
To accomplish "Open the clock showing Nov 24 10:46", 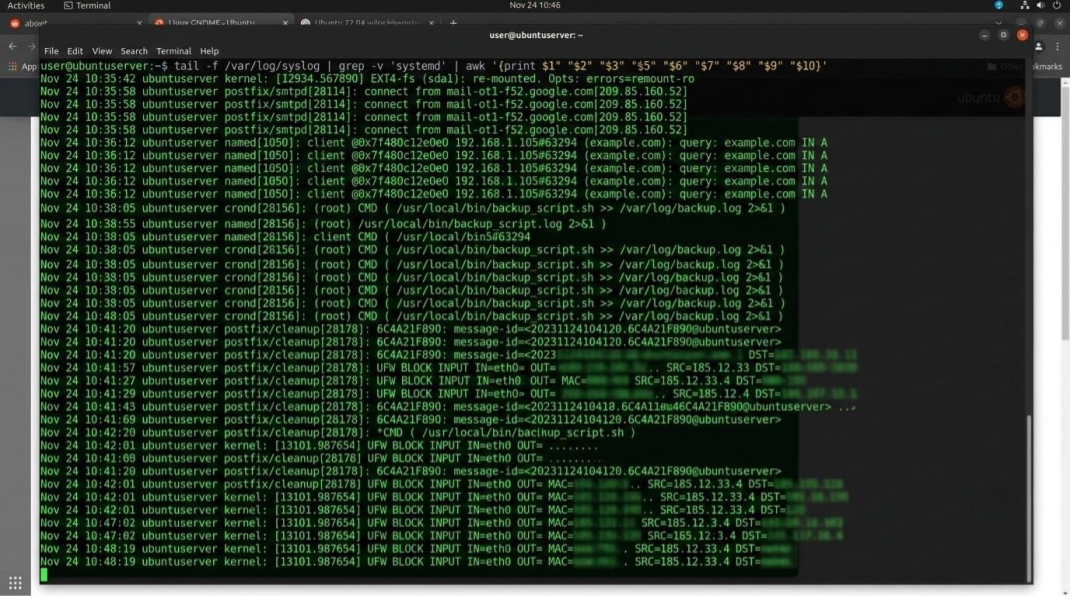I will point(534,6).
